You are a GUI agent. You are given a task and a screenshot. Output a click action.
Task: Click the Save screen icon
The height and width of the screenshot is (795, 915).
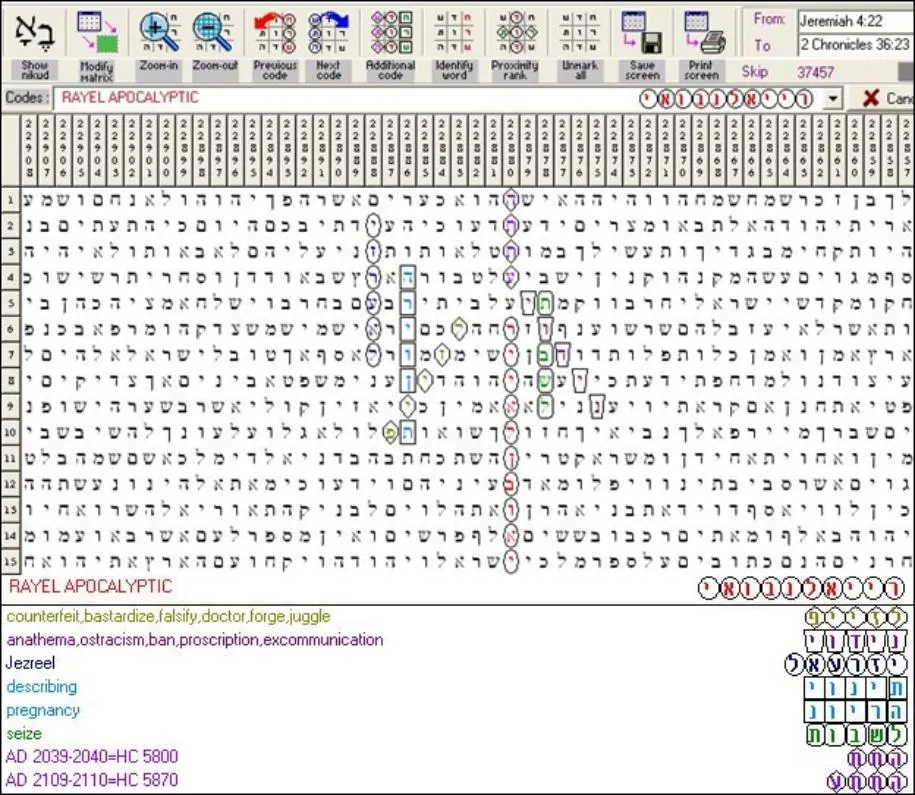click(x=642, y=32)
